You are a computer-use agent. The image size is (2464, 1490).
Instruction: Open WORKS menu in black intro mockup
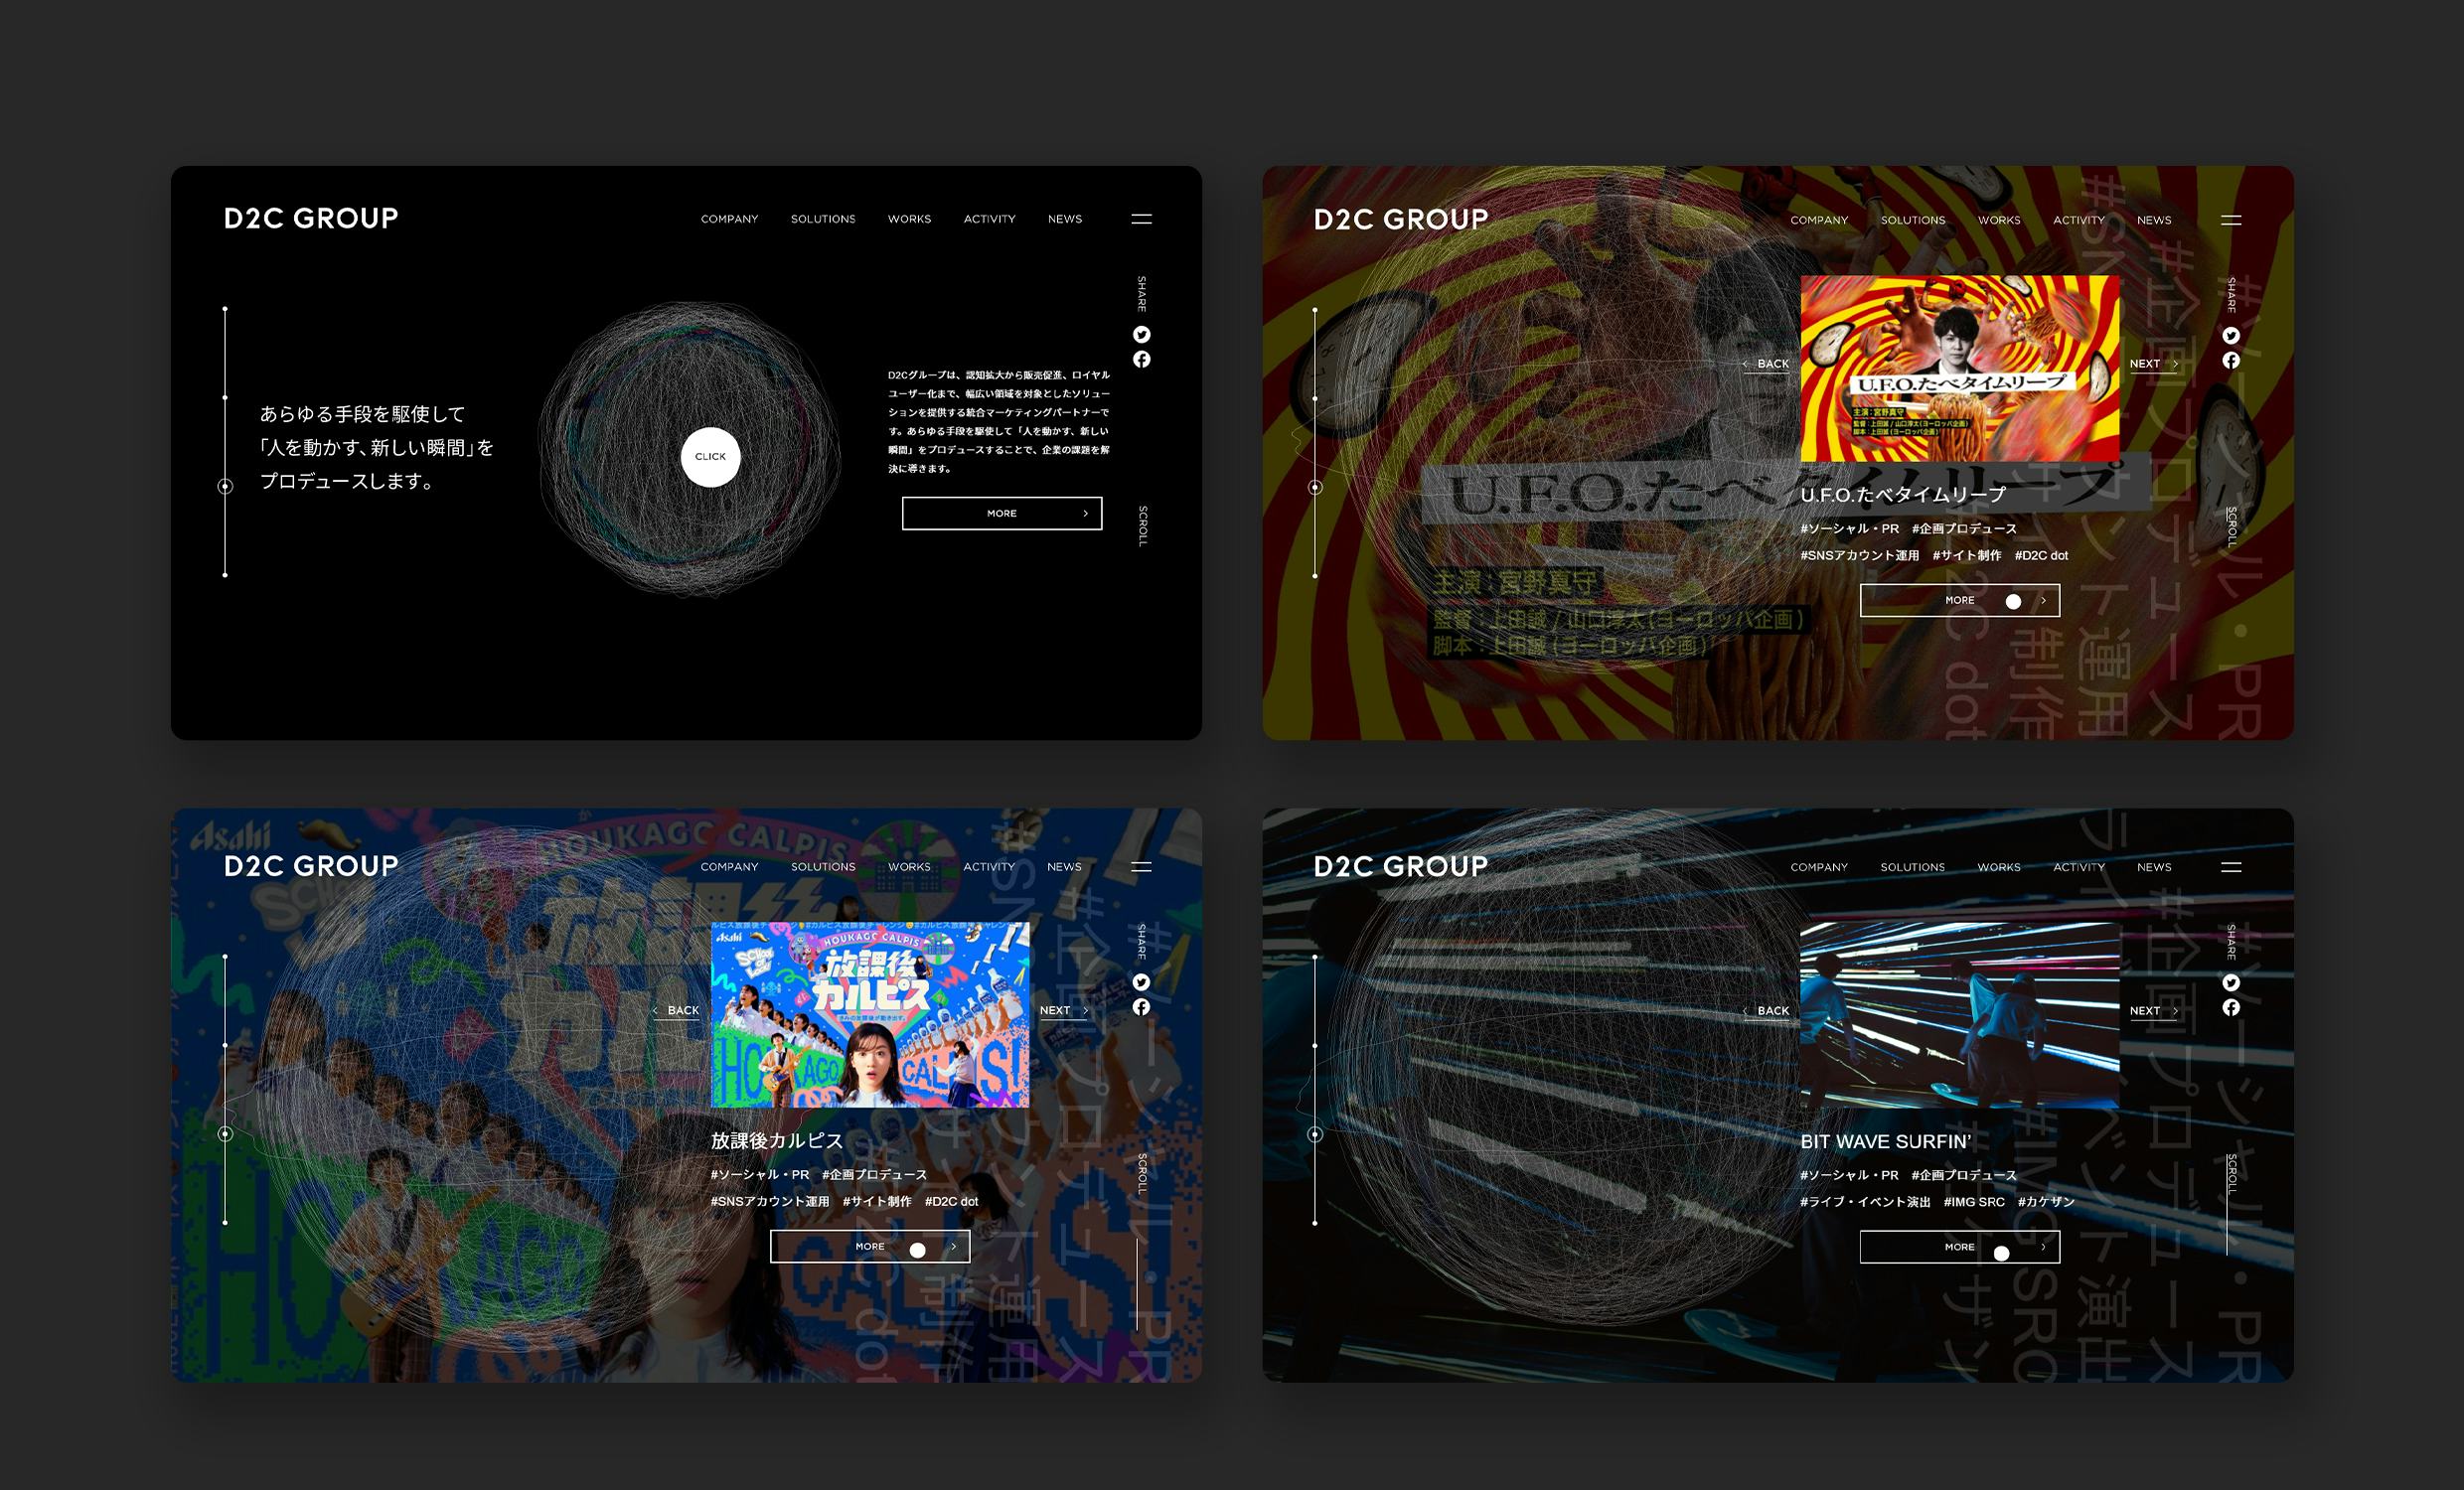pos(909,219)
